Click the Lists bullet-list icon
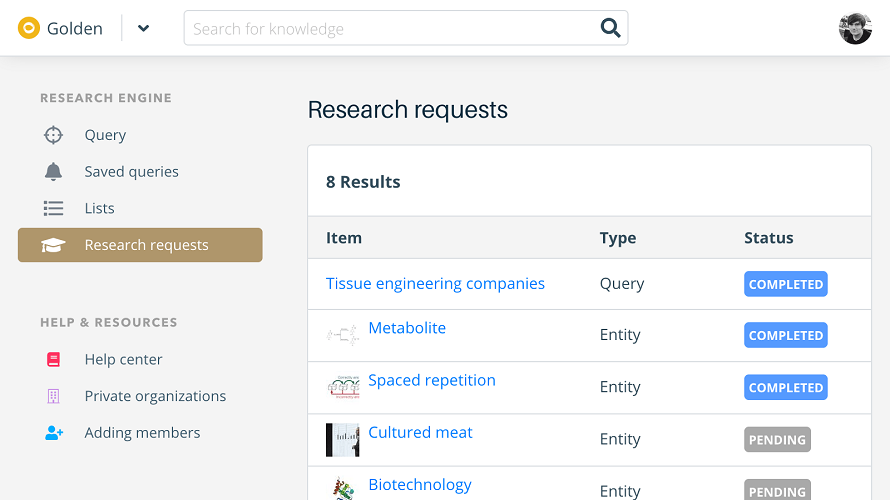Screen dimensions: 890x500 (x=53, y=208)
